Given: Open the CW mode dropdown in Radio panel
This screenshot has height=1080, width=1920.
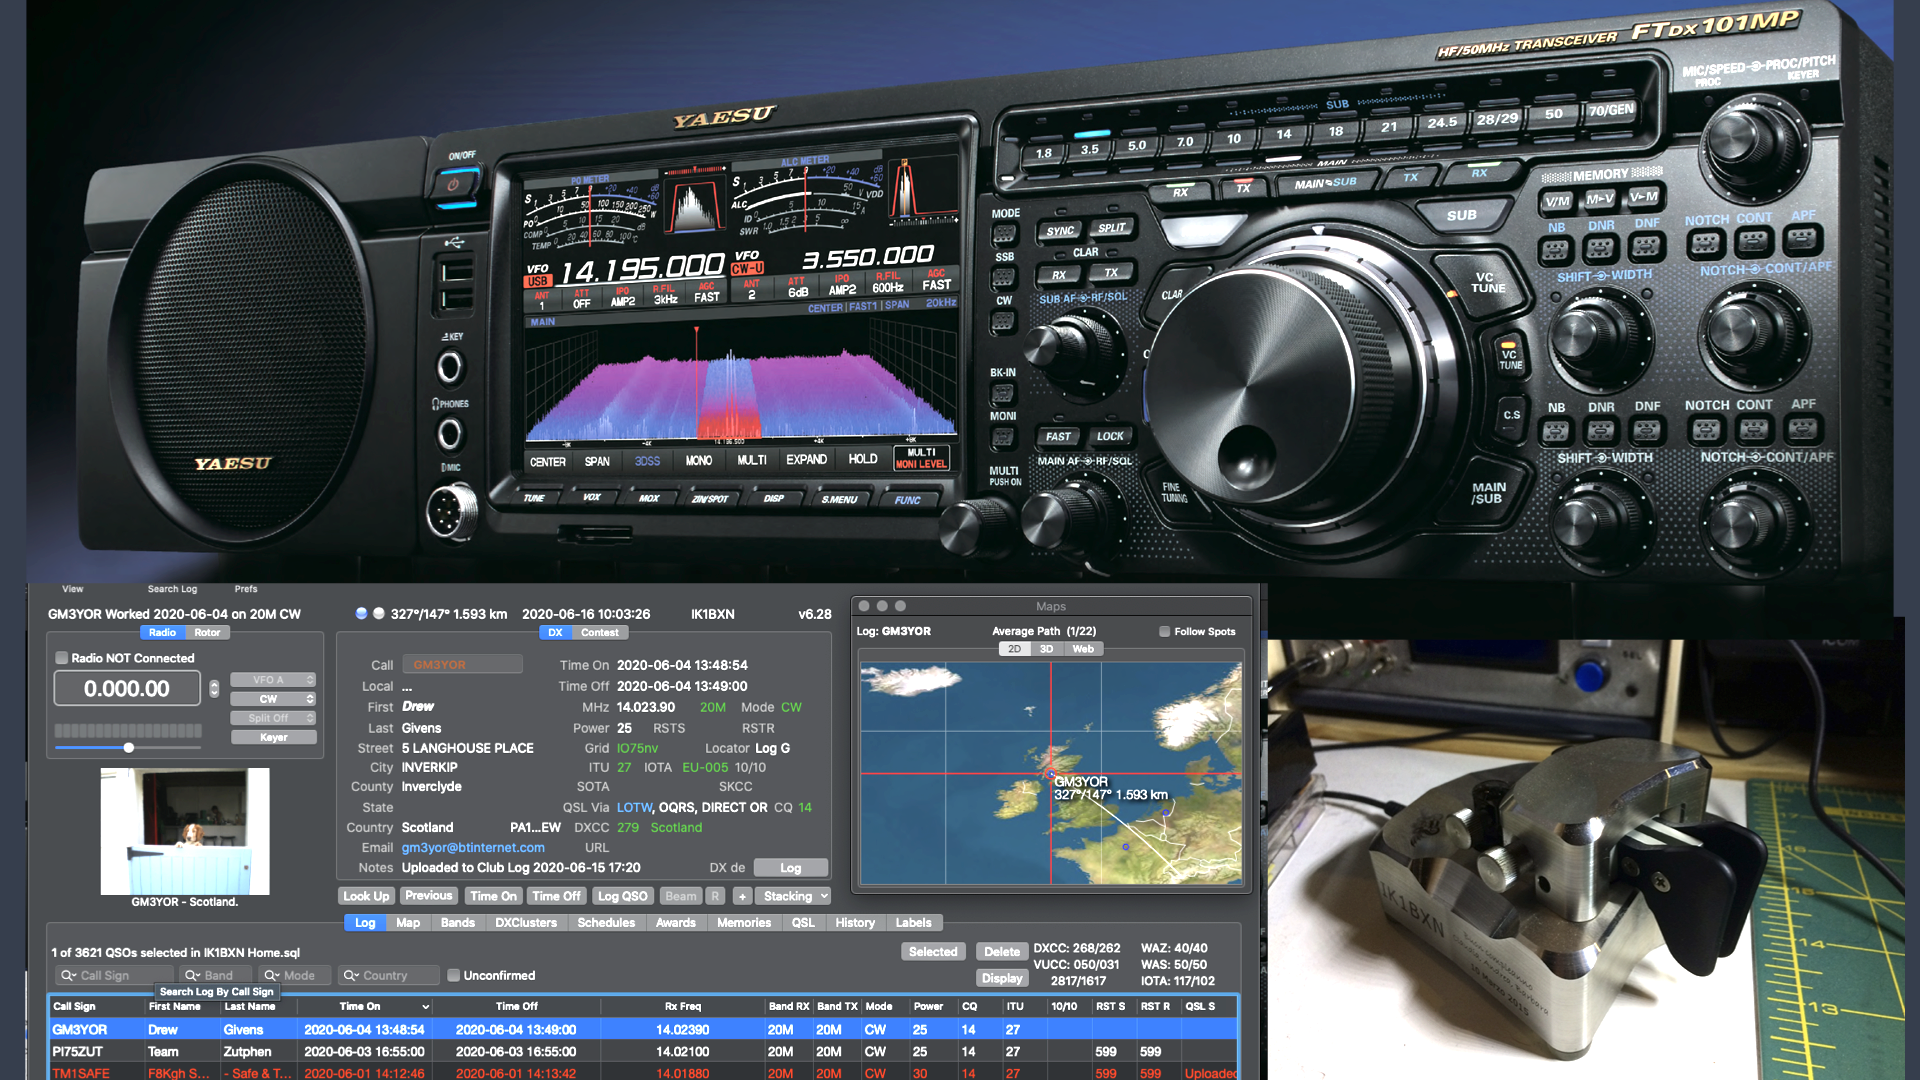Looking at the screenshot, I should [273, 699].
